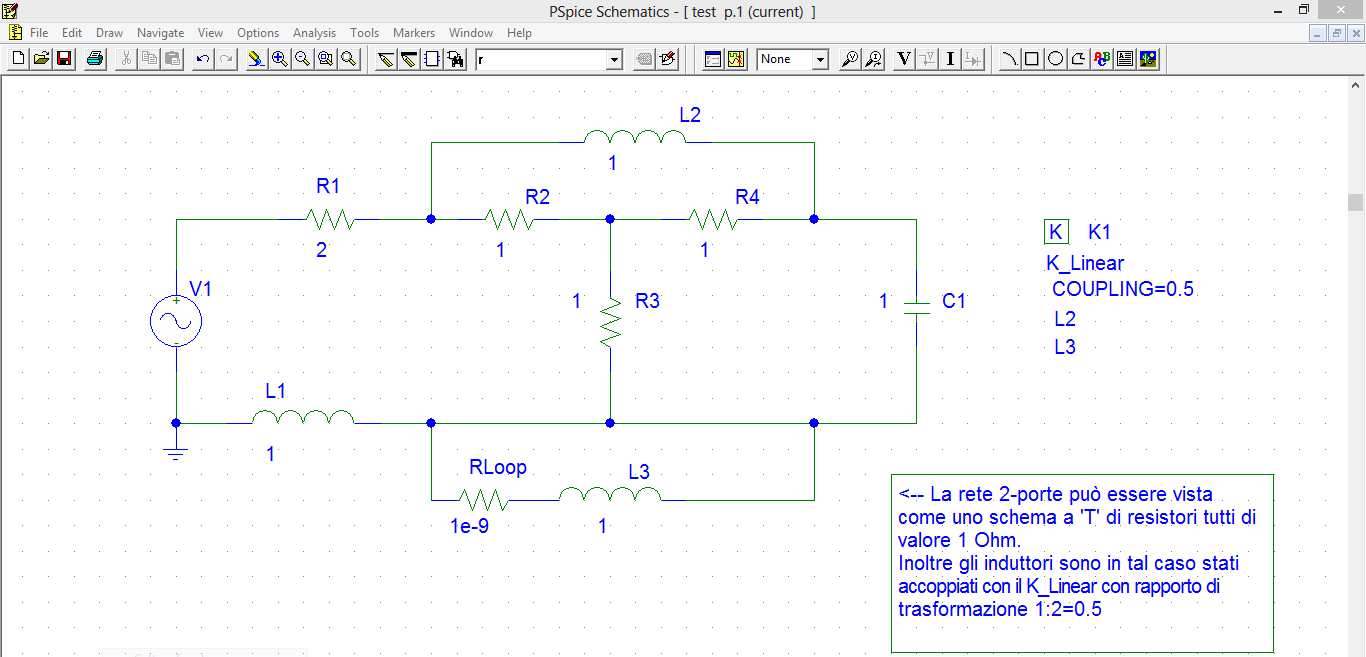Open the Markers menu

413,33
